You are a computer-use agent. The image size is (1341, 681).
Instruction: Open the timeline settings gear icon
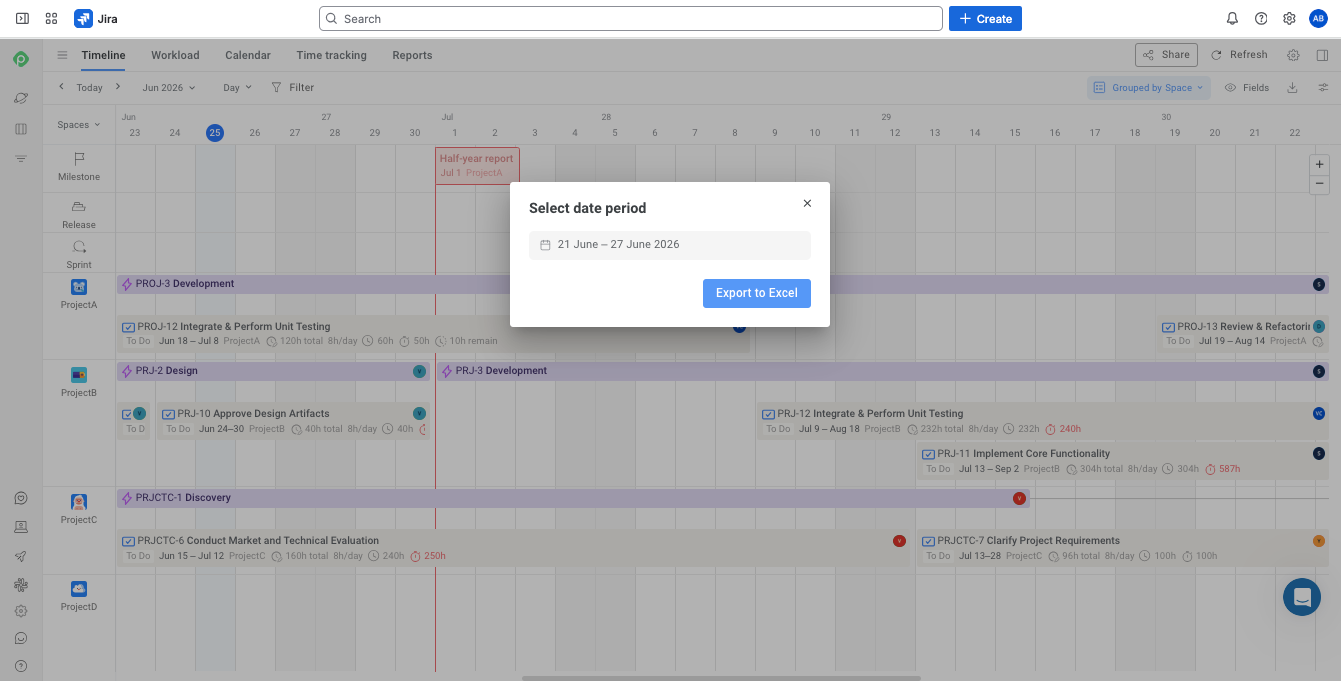1293,55
